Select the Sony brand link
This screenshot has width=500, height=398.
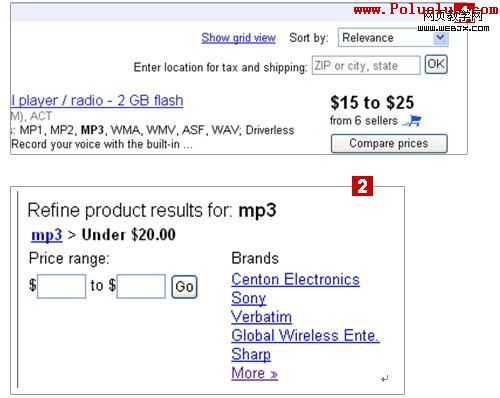point(249,298)
